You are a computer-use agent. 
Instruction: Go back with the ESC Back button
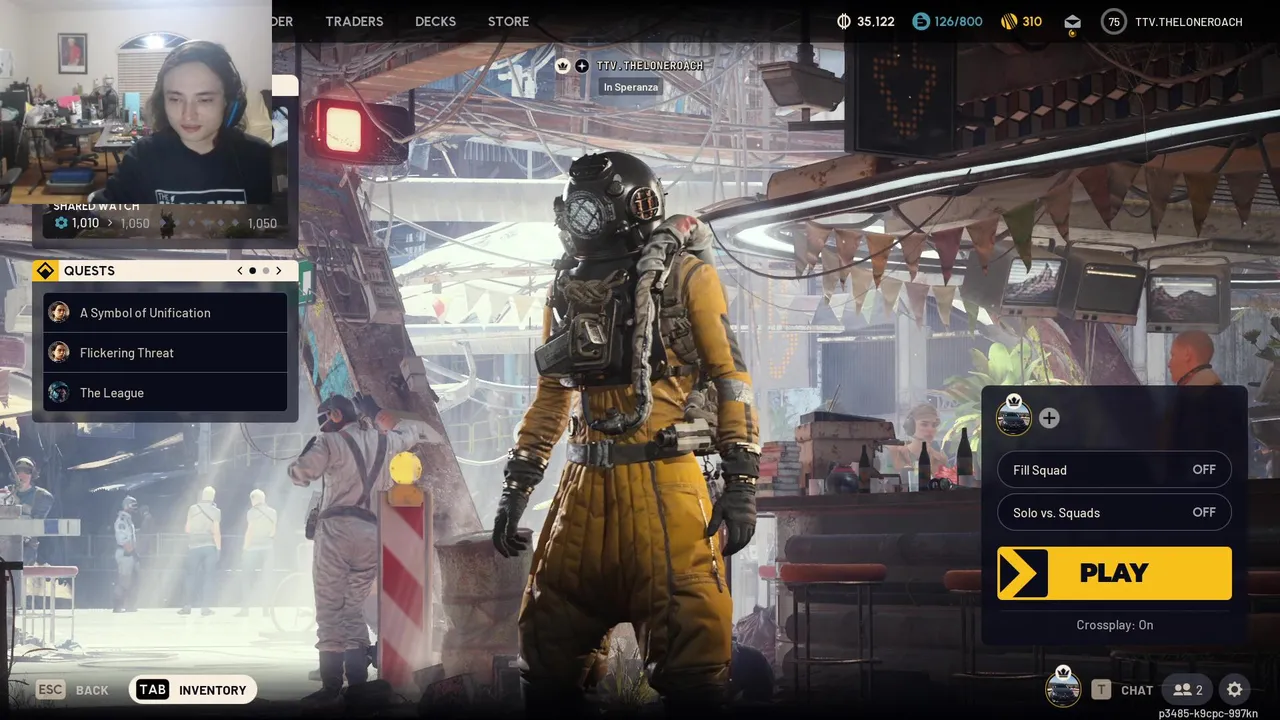tap(73, 690)
